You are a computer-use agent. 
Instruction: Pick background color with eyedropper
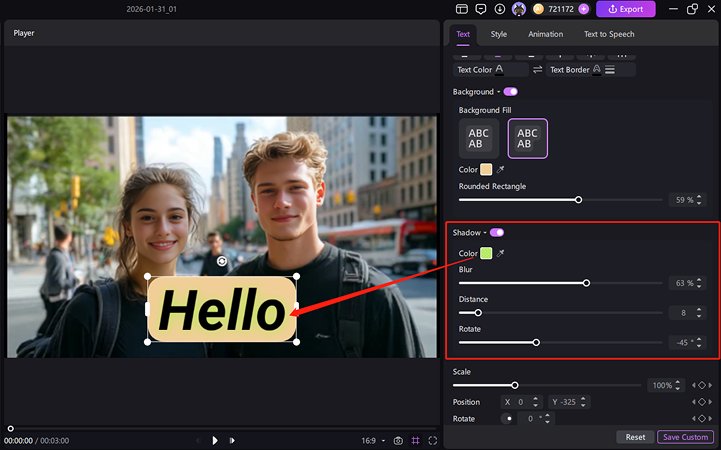point(500,170)
